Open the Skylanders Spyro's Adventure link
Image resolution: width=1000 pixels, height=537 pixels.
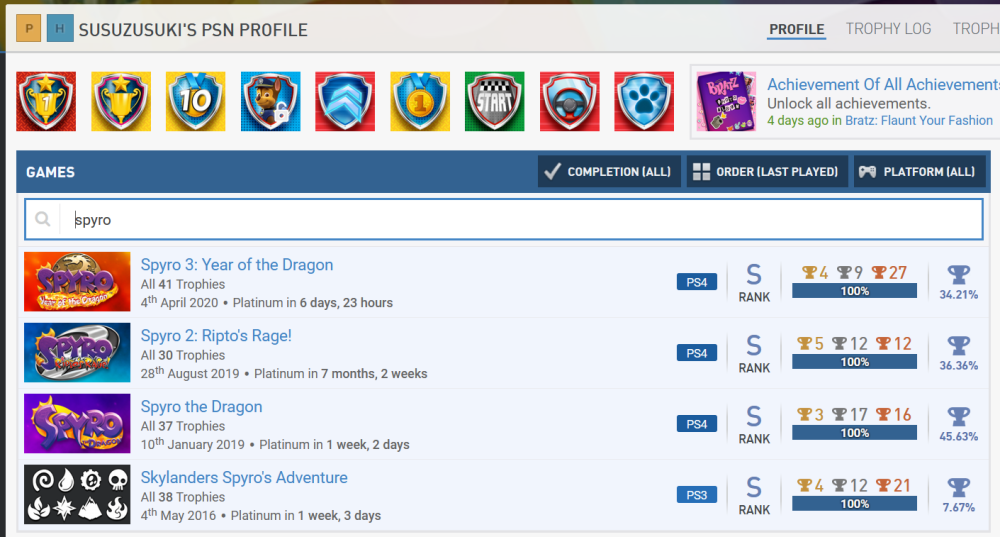(x=244, y=478)
